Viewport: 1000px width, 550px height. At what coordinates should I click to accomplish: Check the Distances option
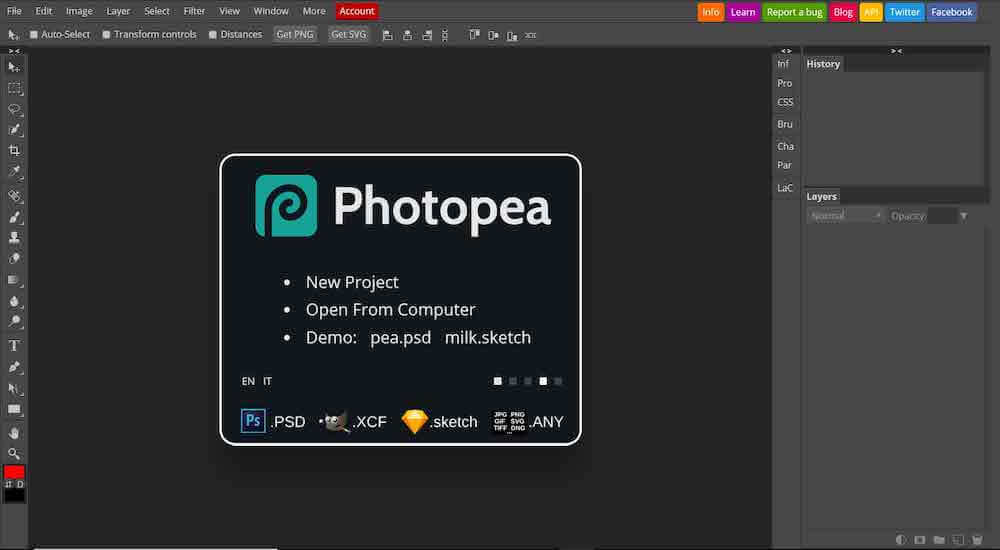pyautogui.click(x=213, y=34)
